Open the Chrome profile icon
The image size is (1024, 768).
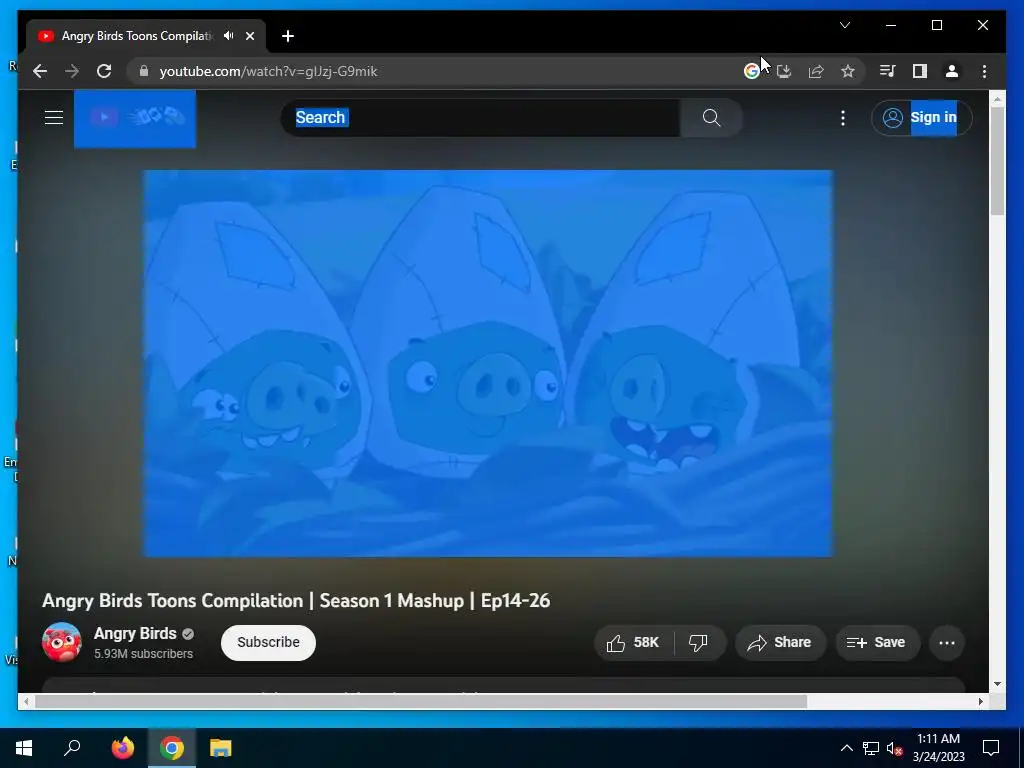tap(952, 71)
